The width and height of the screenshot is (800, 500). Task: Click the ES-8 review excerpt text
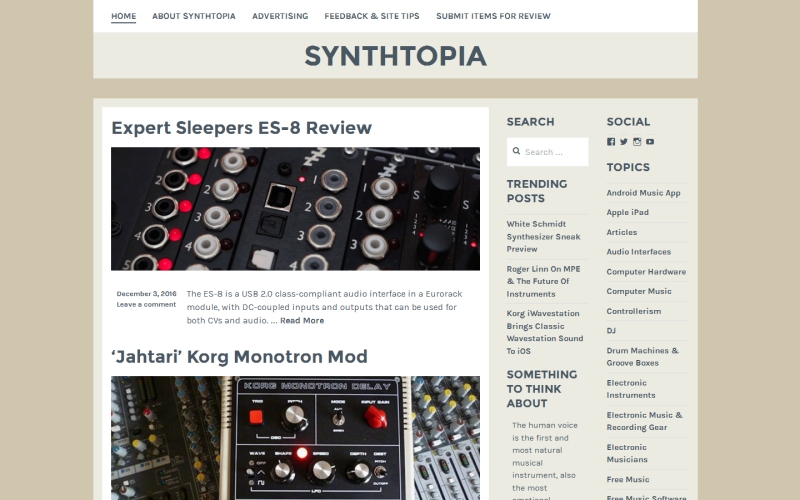tap(324, 307)
